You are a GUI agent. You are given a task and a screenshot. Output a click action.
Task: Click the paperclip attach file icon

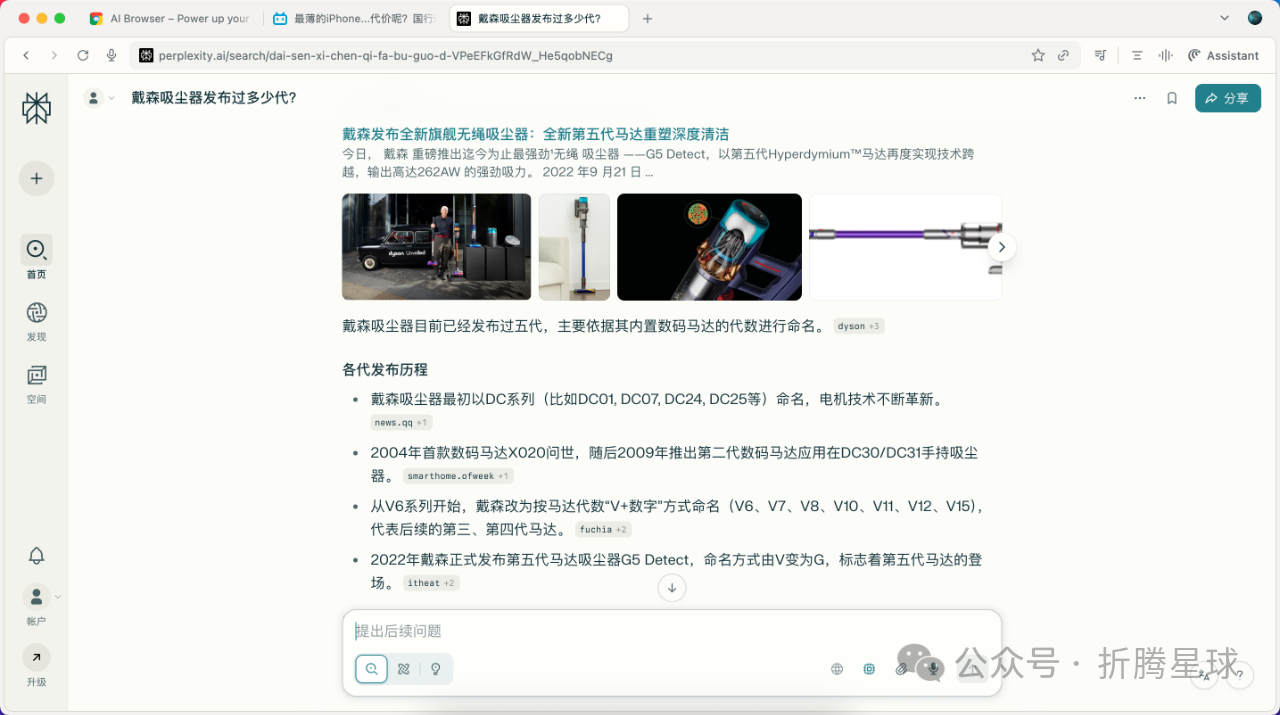(x=901, y=669)
